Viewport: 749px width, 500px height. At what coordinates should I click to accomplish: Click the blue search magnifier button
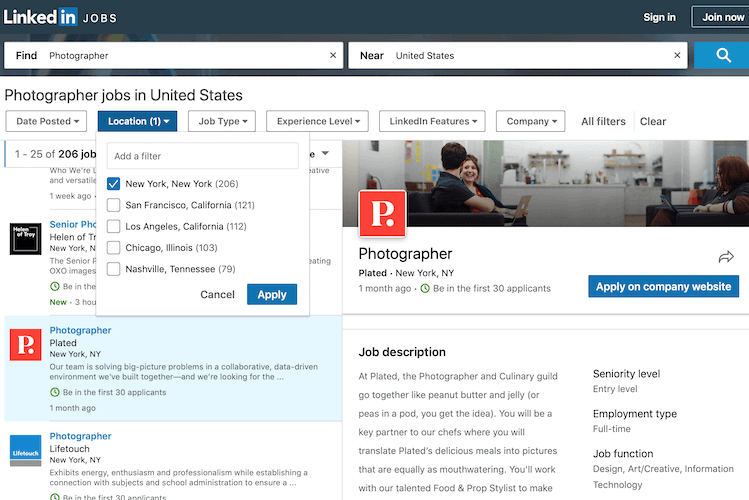click(x=723, y=55)
